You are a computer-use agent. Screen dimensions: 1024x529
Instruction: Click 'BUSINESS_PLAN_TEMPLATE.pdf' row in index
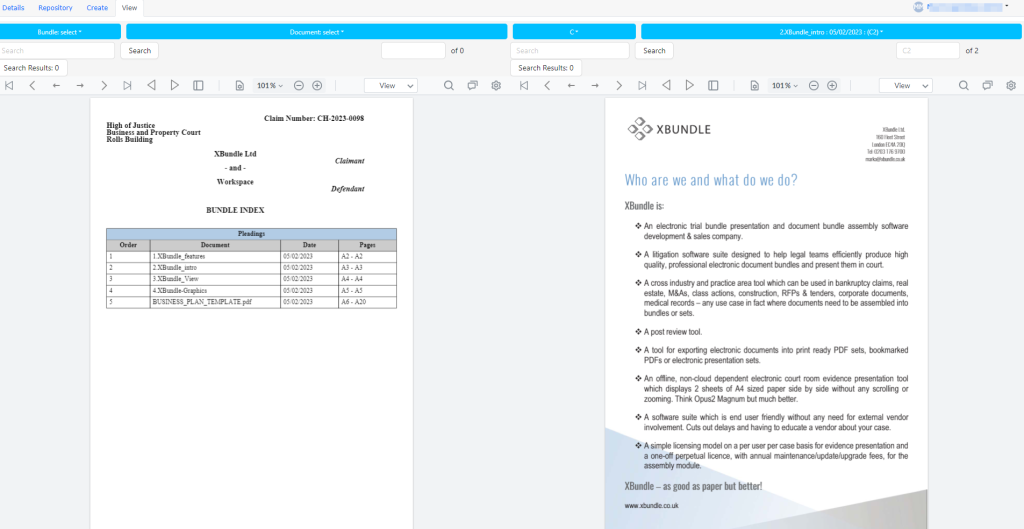pyautogui.click(x=251, y=302)
